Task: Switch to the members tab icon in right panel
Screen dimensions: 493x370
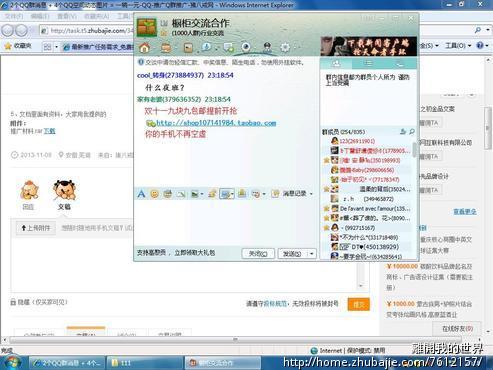Action: pos(336,63)
